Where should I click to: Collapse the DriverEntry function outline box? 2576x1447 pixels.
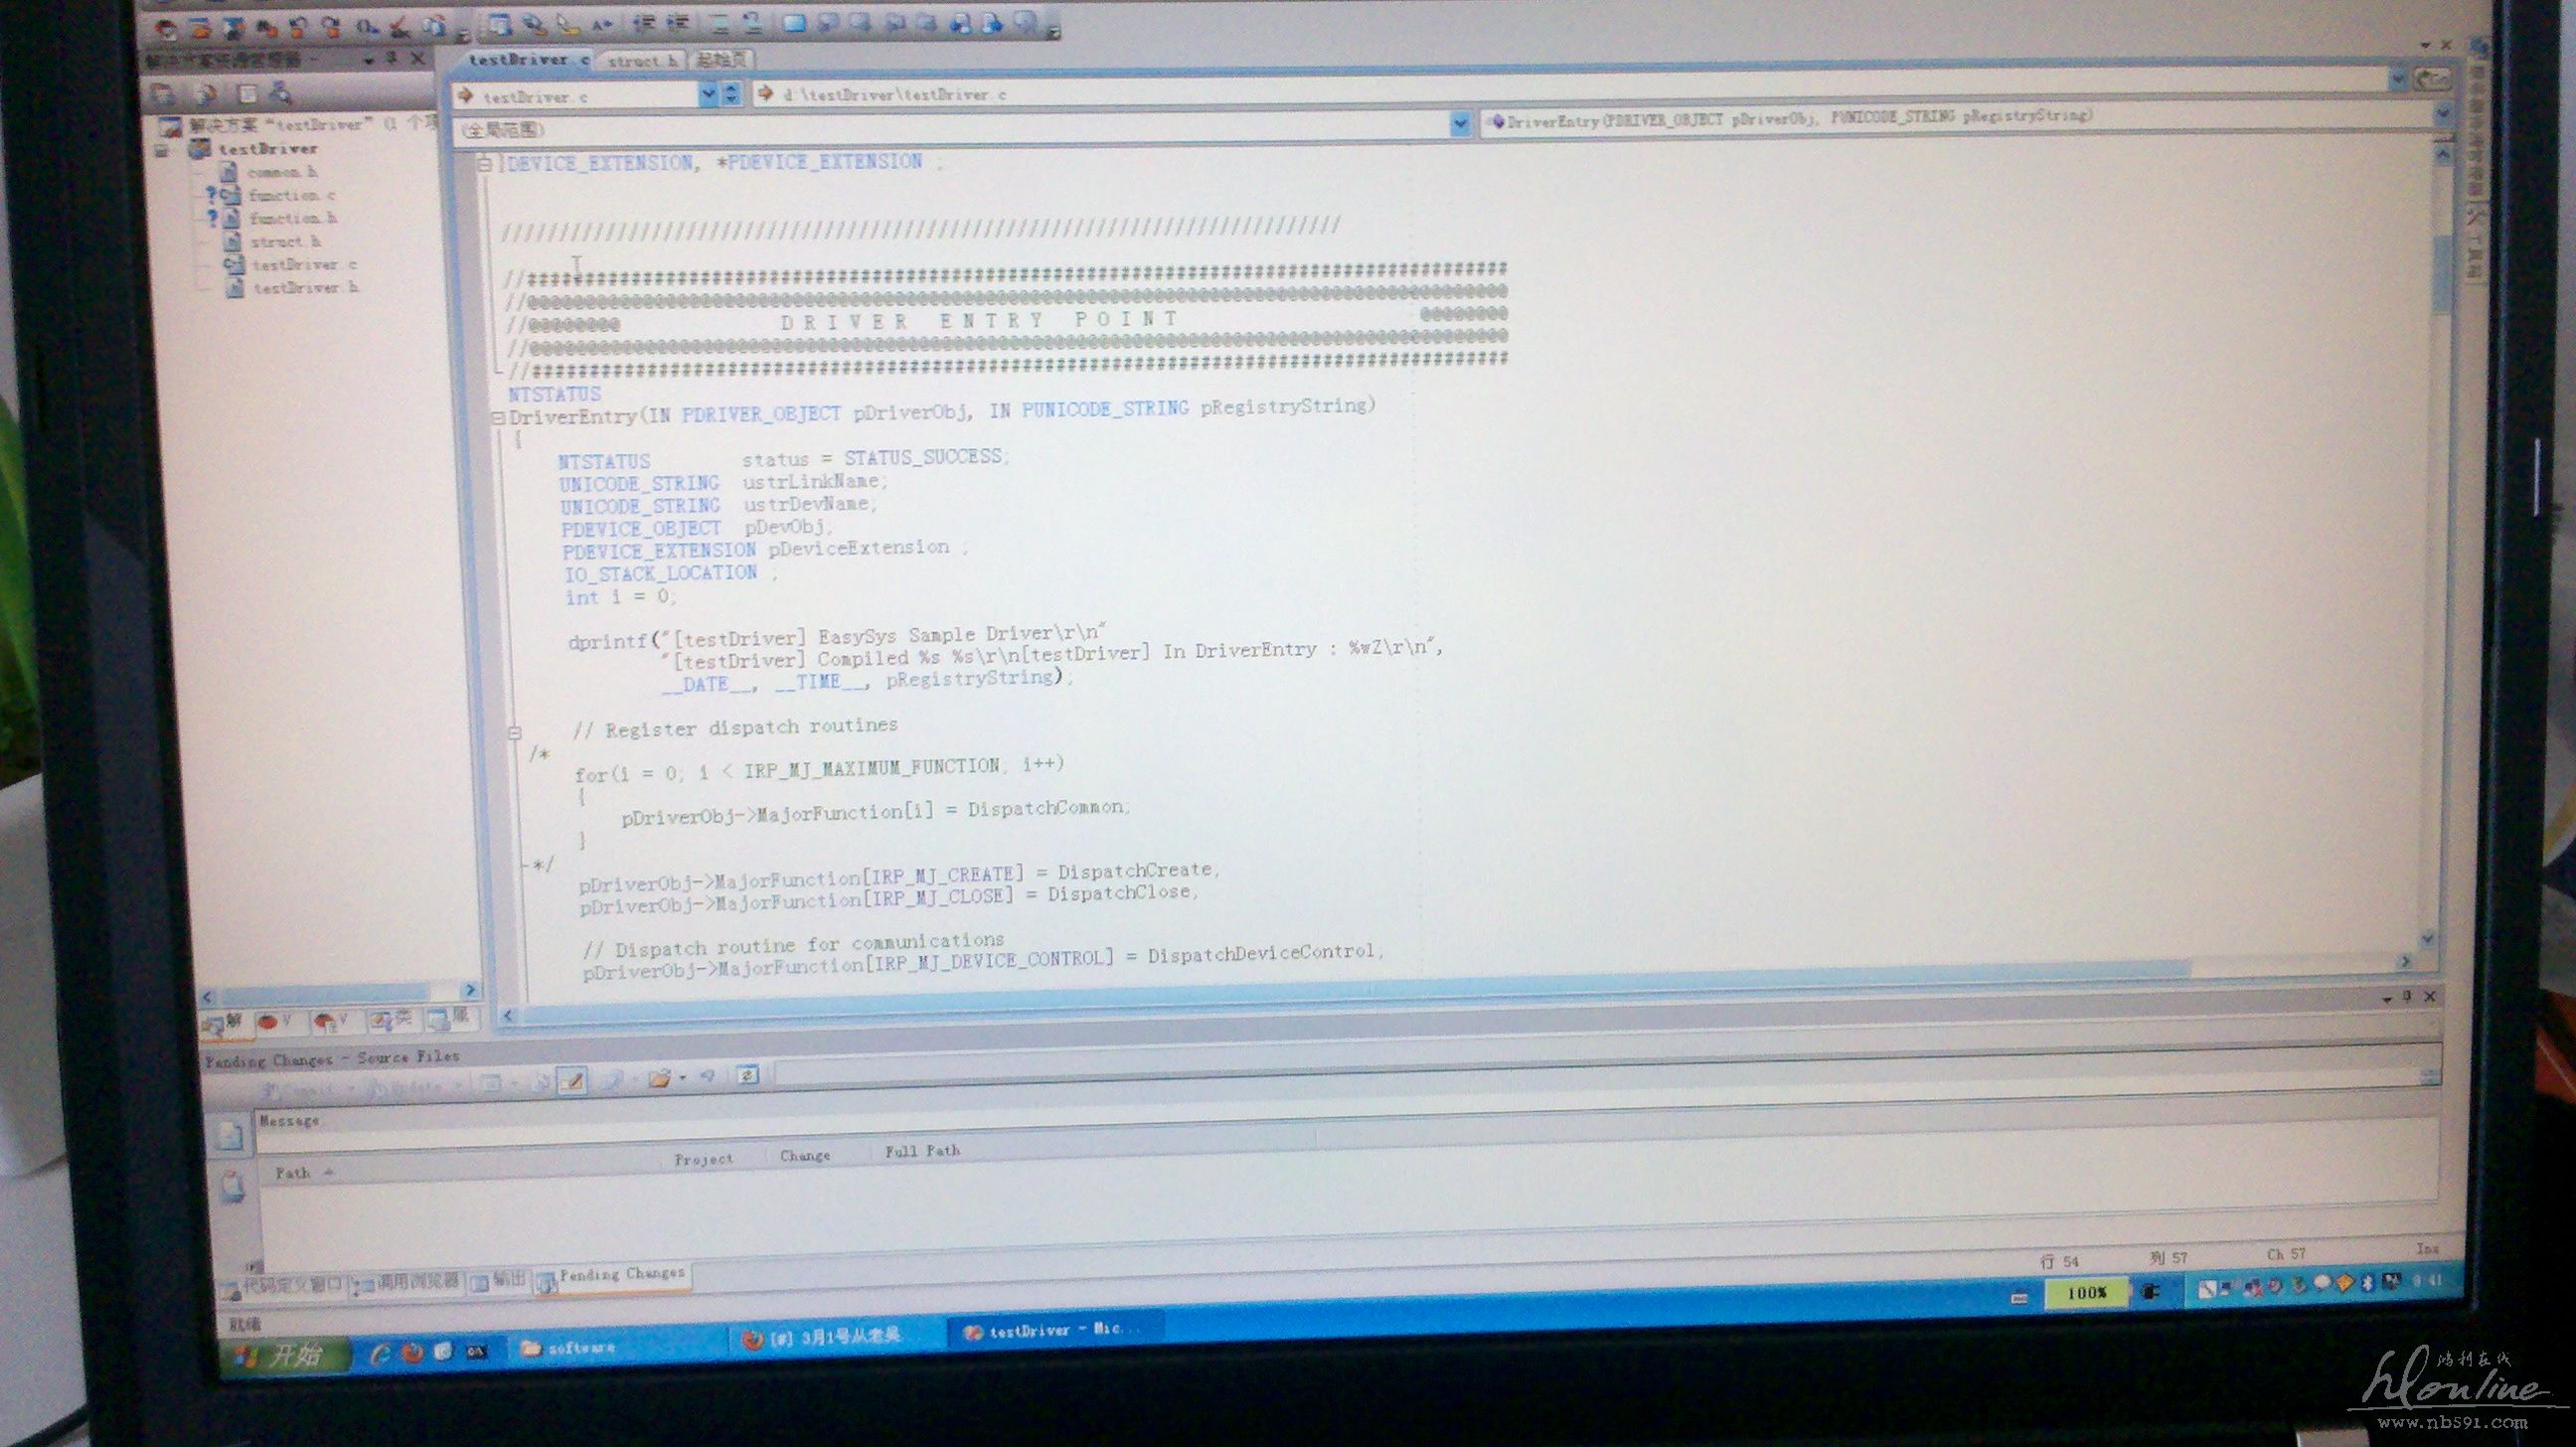pyautogui.click(x=498, y=418)
